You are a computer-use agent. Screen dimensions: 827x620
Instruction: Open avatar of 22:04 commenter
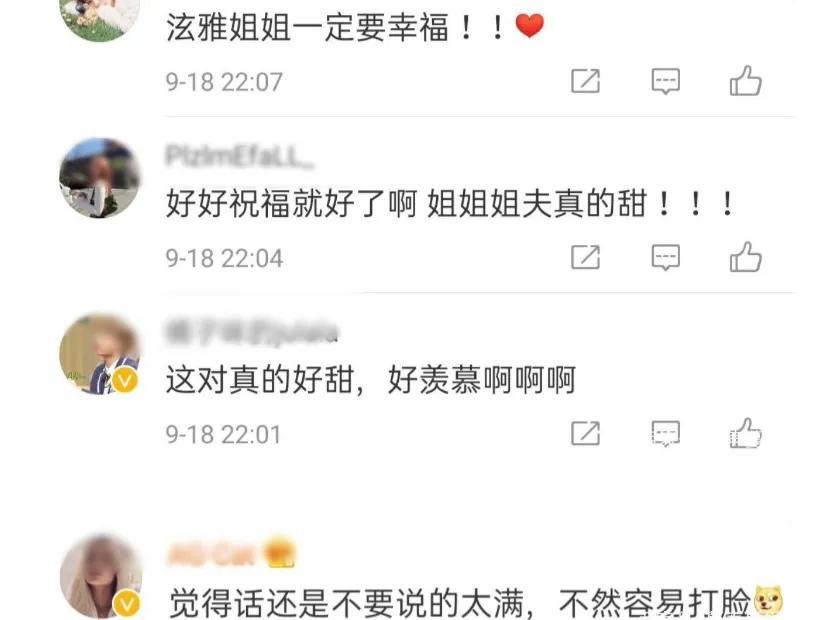point(100,178)
